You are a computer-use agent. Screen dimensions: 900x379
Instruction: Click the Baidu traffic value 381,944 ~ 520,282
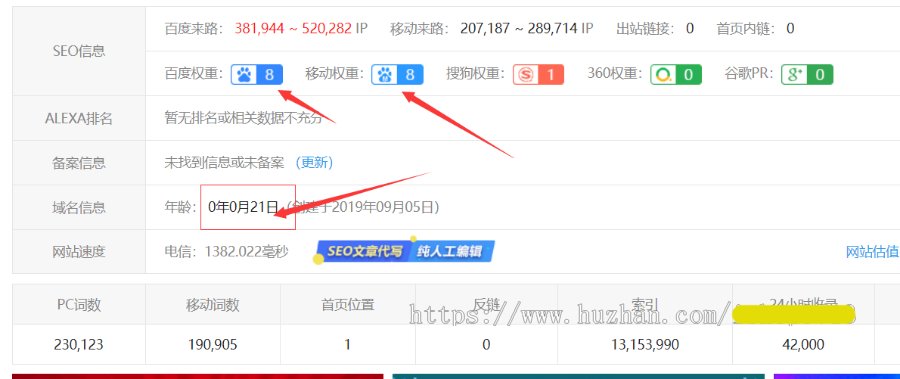click(x=293, y=28)
